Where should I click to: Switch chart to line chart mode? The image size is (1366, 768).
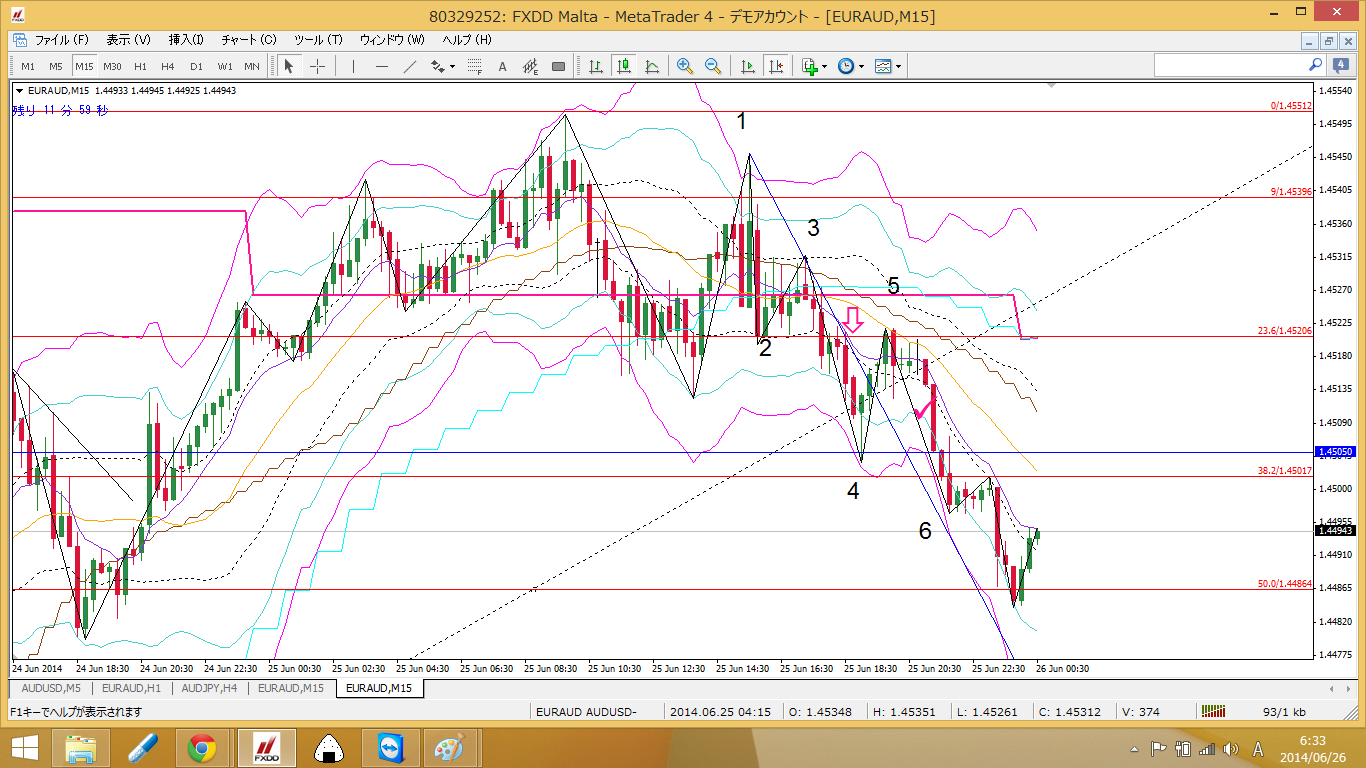(652, 66)
